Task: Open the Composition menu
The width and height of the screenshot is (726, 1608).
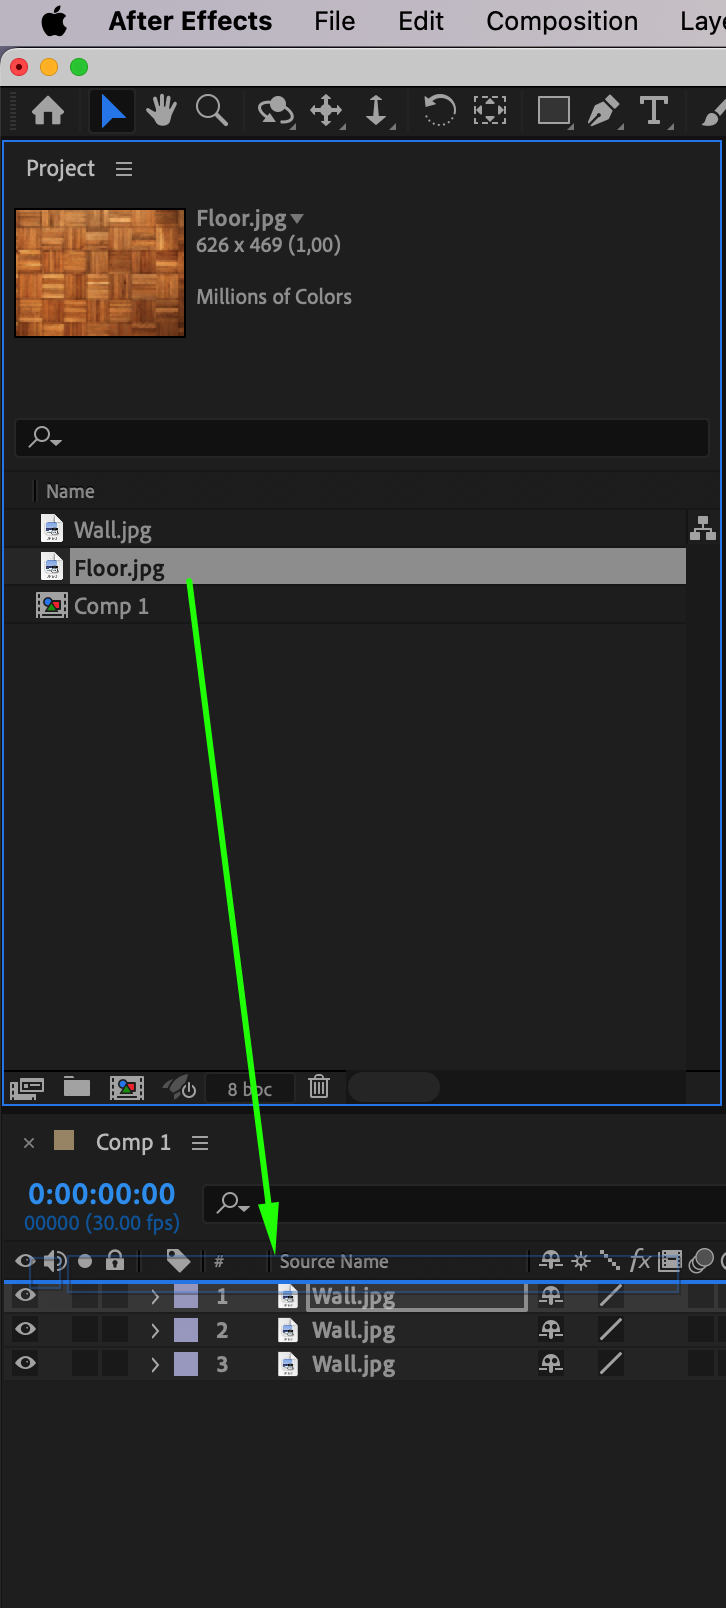Action: pos(562,21)
